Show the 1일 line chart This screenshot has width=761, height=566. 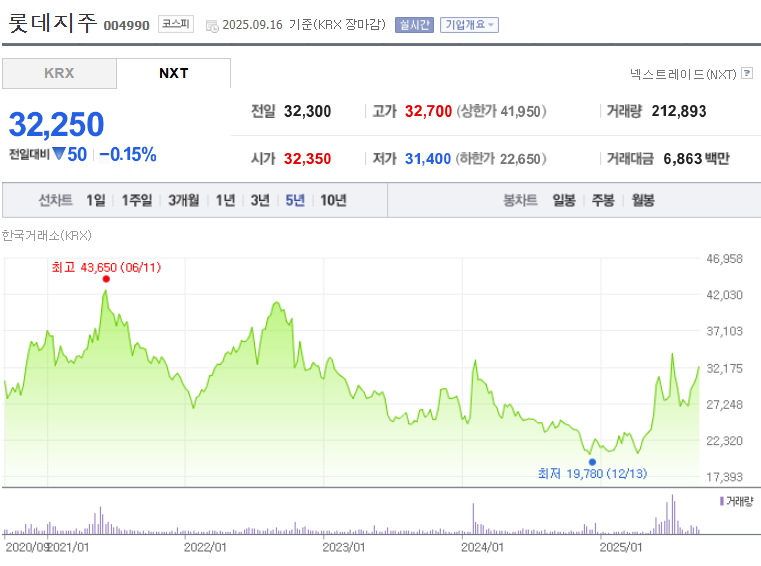coord(96,200)
